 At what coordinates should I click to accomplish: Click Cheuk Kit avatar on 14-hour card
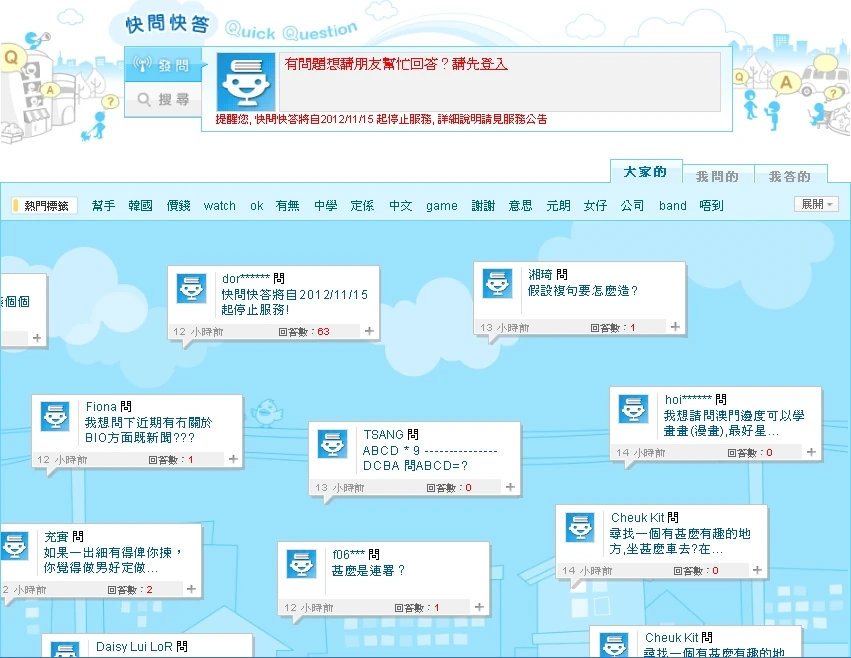point(580,527)
